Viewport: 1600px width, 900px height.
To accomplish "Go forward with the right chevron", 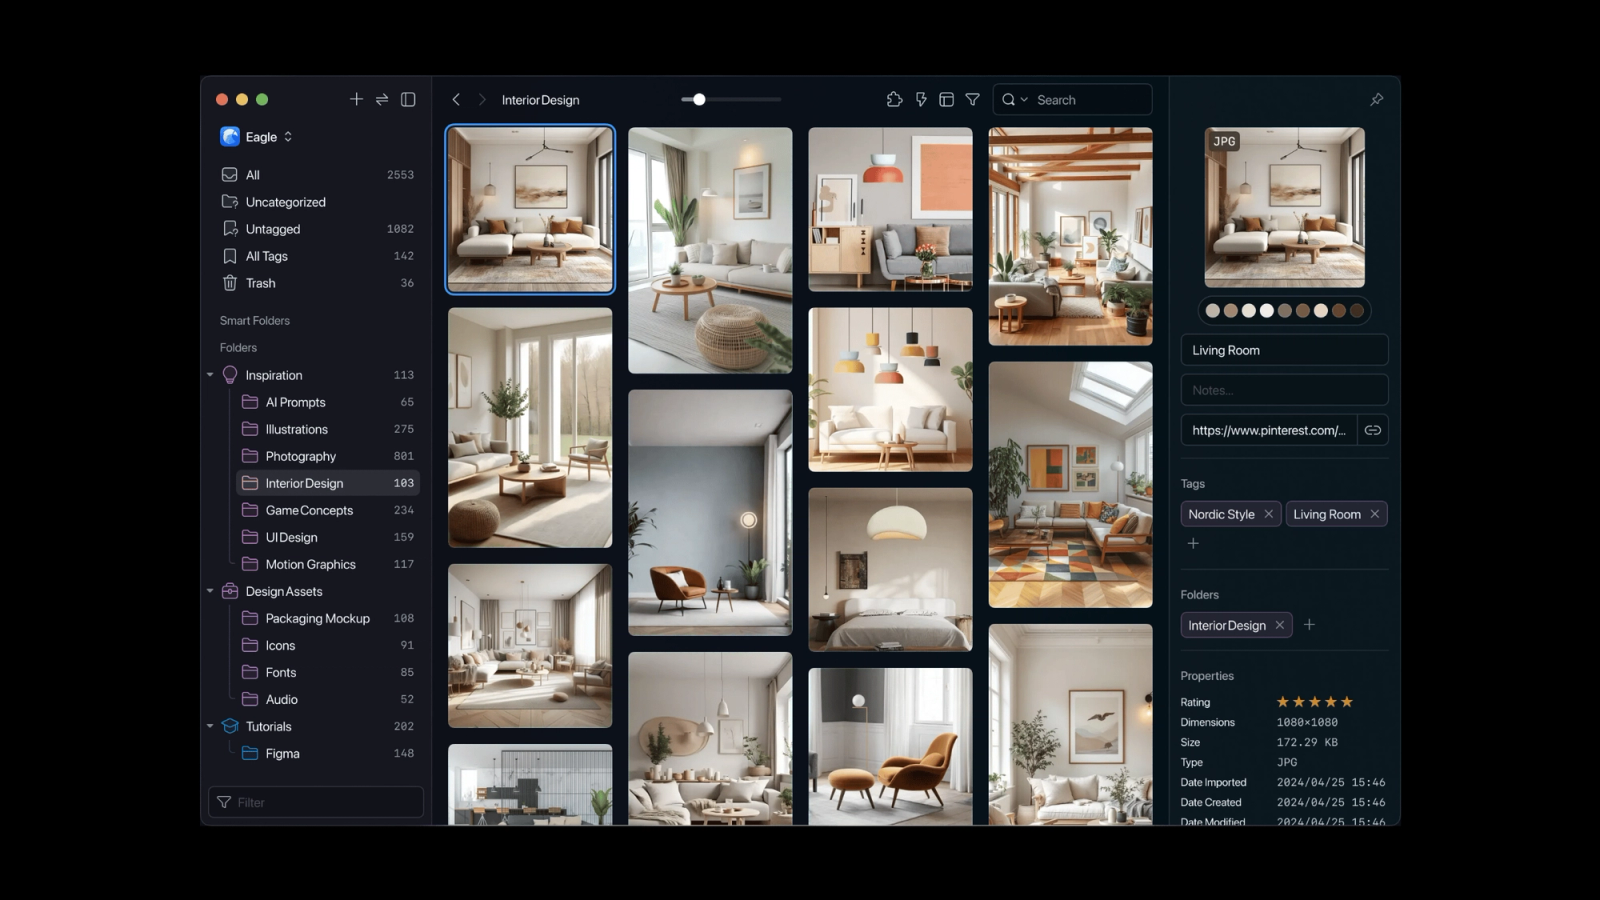I will [482, 99].
